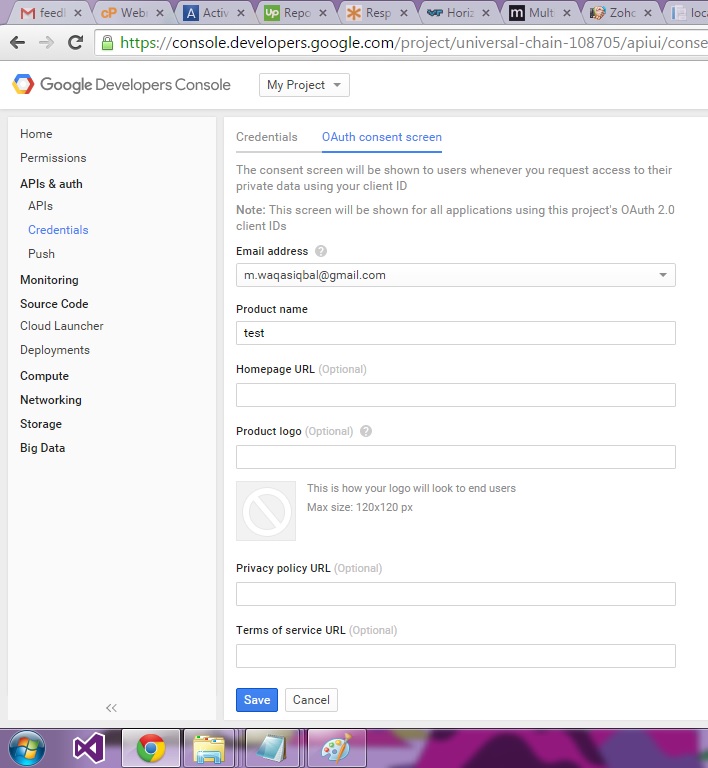Expand the Email address dropdown
708x768 pixels.
click(x=456, y=275)
